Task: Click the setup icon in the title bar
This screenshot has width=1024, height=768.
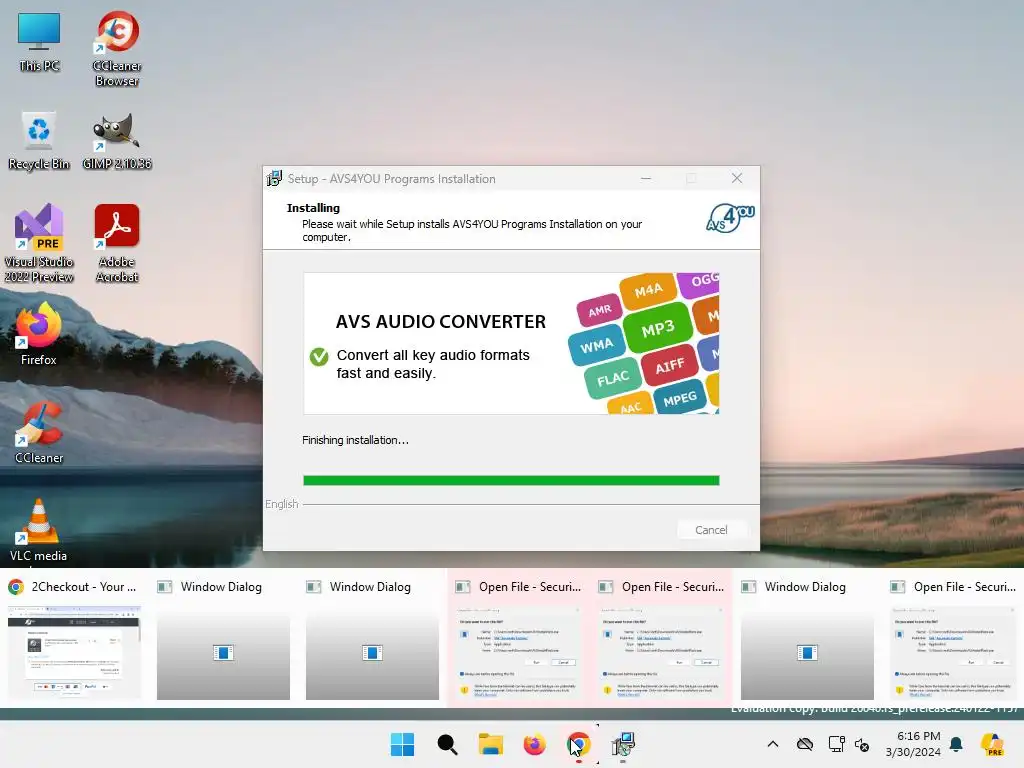Action: click(274, 178)
